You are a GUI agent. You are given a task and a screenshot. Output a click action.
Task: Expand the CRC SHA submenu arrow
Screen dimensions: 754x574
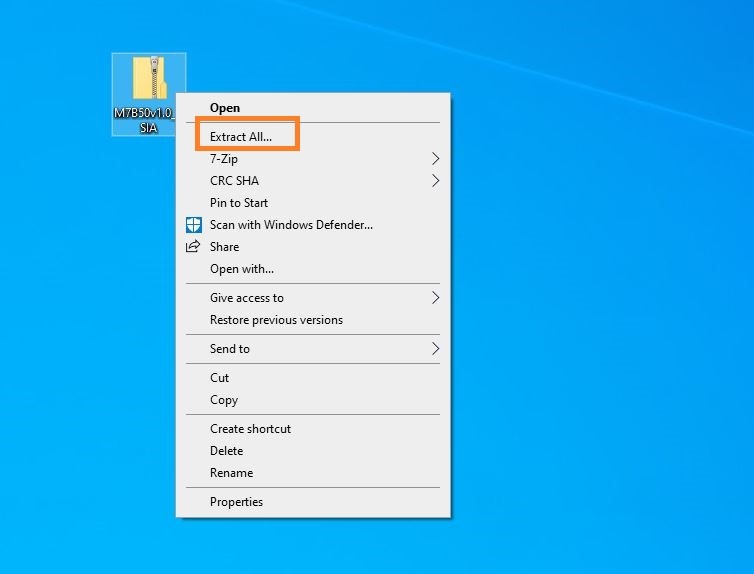(x=435, y=181)
